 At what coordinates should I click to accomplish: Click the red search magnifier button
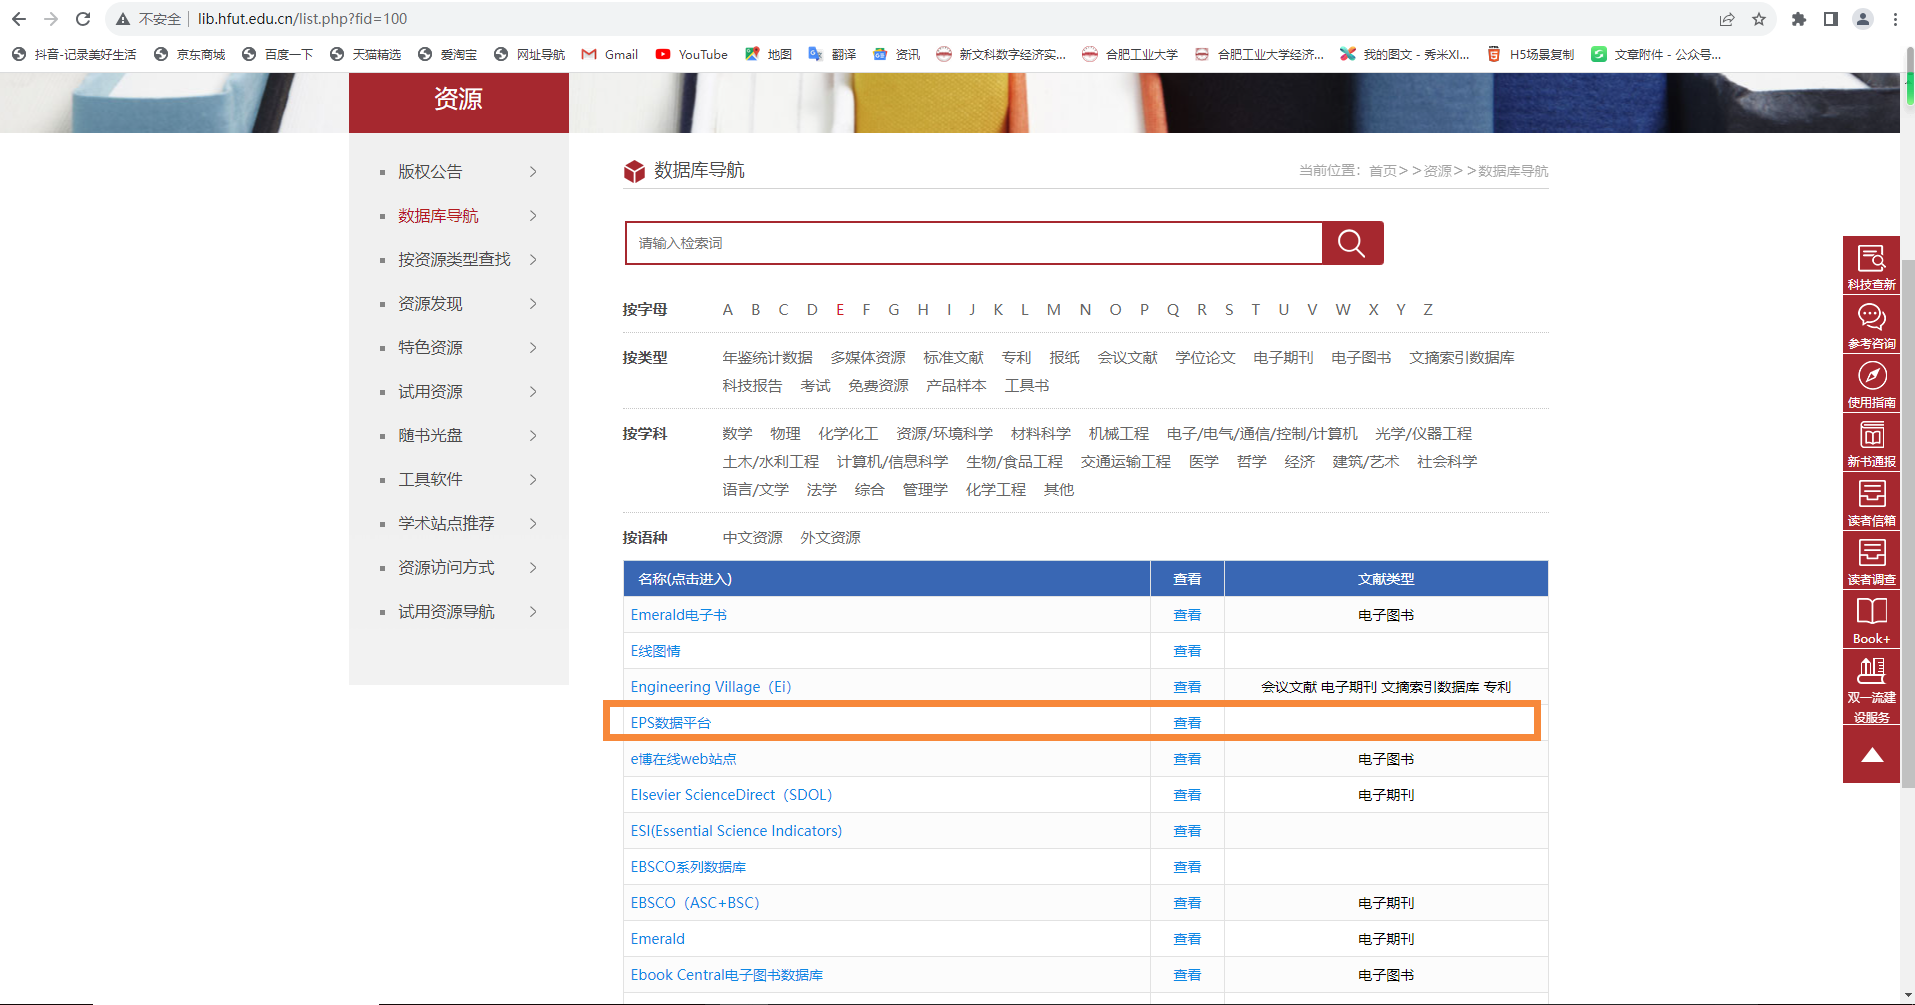pos(1352,243)
